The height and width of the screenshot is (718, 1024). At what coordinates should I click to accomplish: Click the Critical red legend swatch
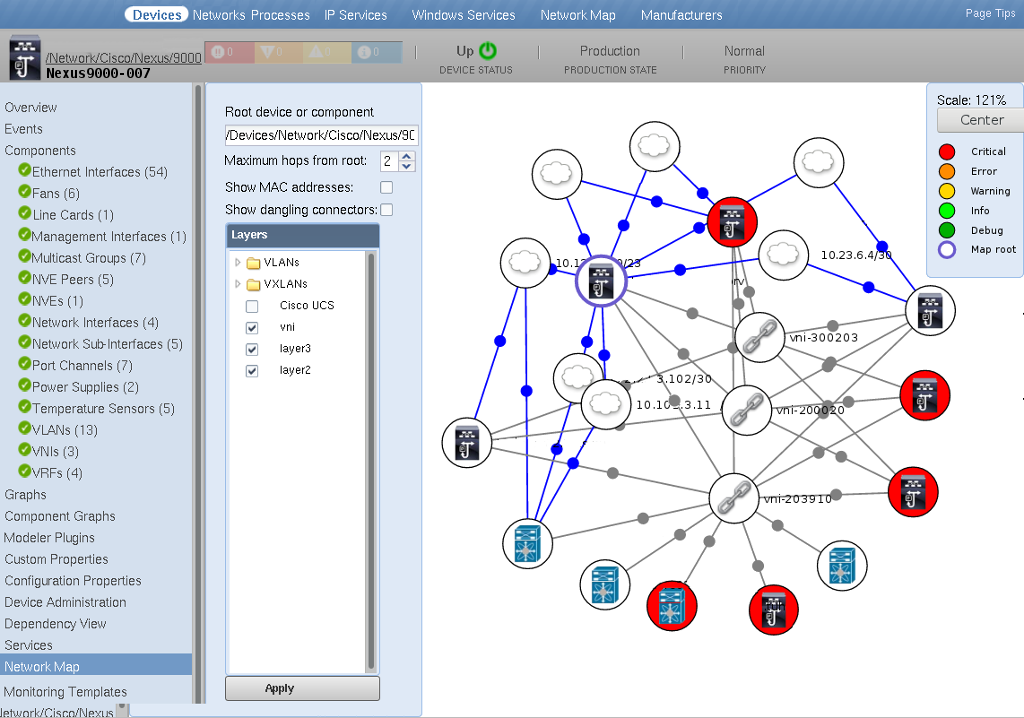[x=947, y=152]
